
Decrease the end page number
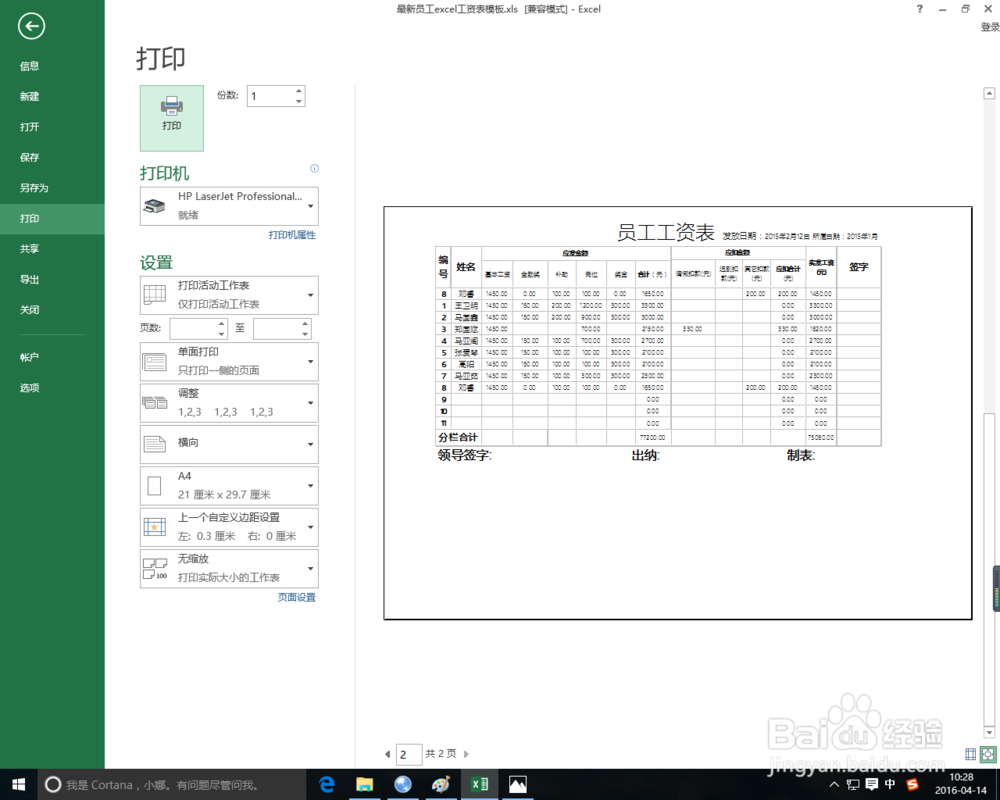305,334
